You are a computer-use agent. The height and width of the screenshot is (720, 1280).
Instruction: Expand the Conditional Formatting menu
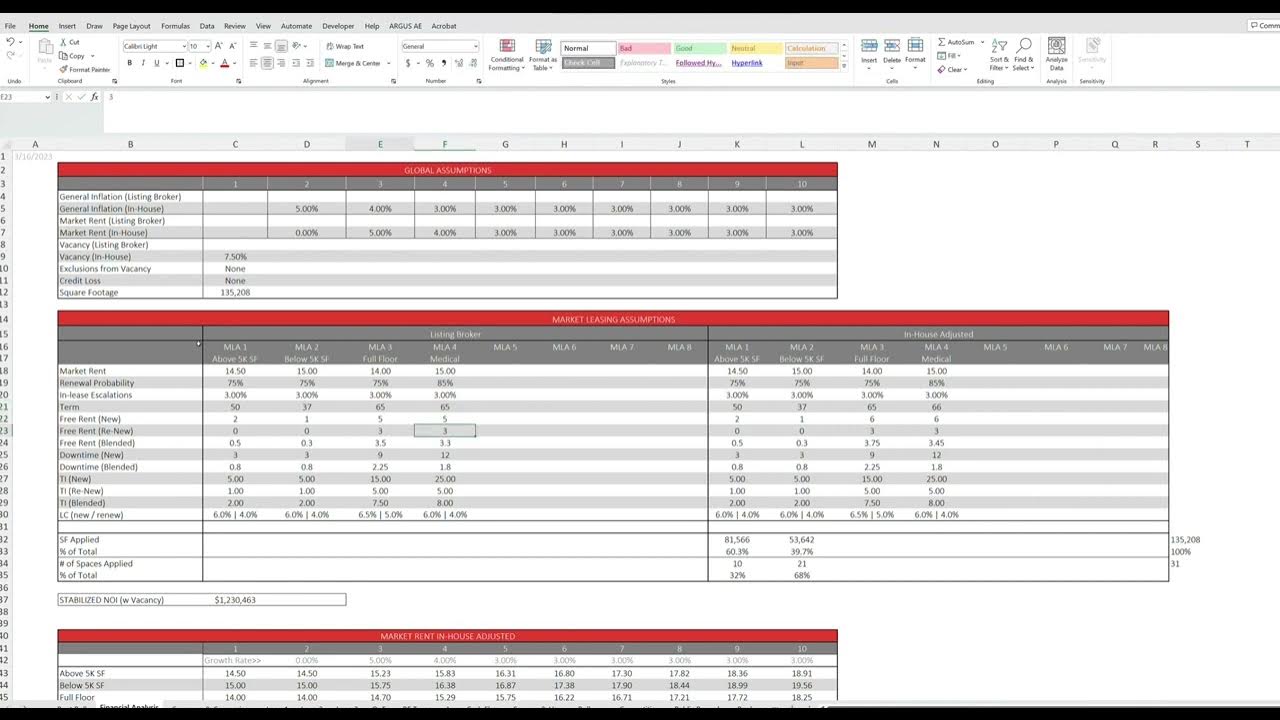tap(507, 55)
